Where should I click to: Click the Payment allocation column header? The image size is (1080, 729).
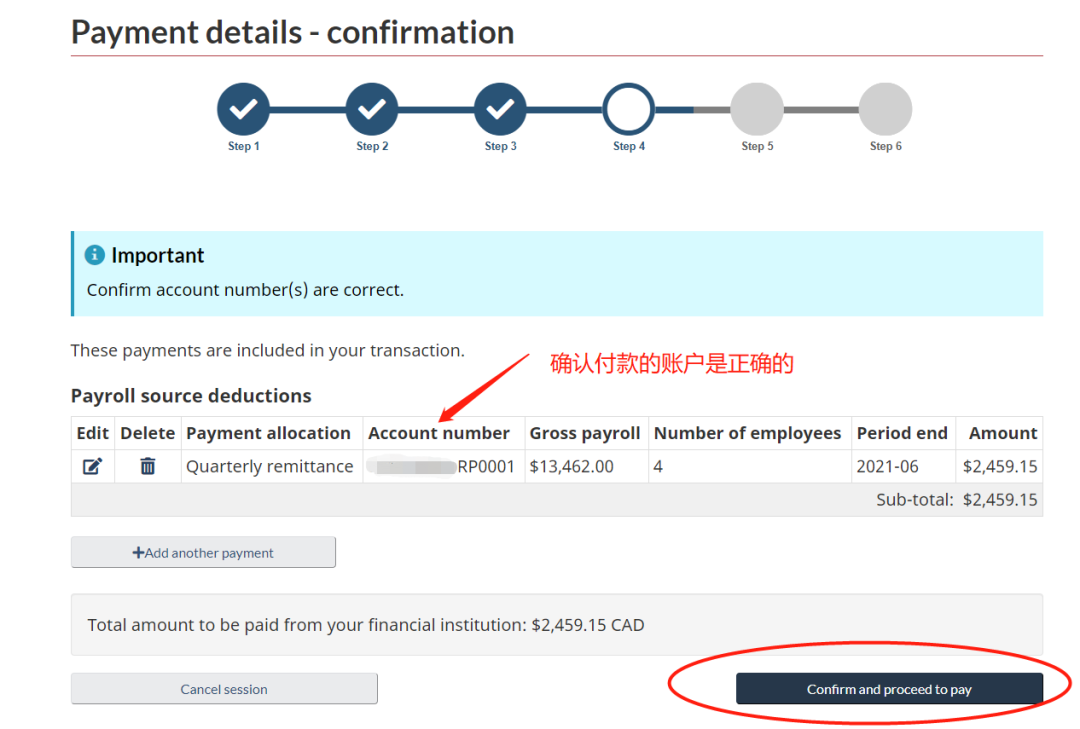pos(268,433)
